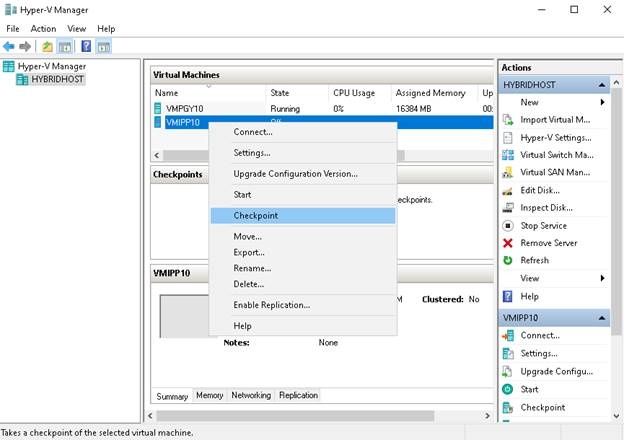Click the bottom horizontal scrollbar right arrow
This screenshot has height=440, width=624.
coord(488,416)
